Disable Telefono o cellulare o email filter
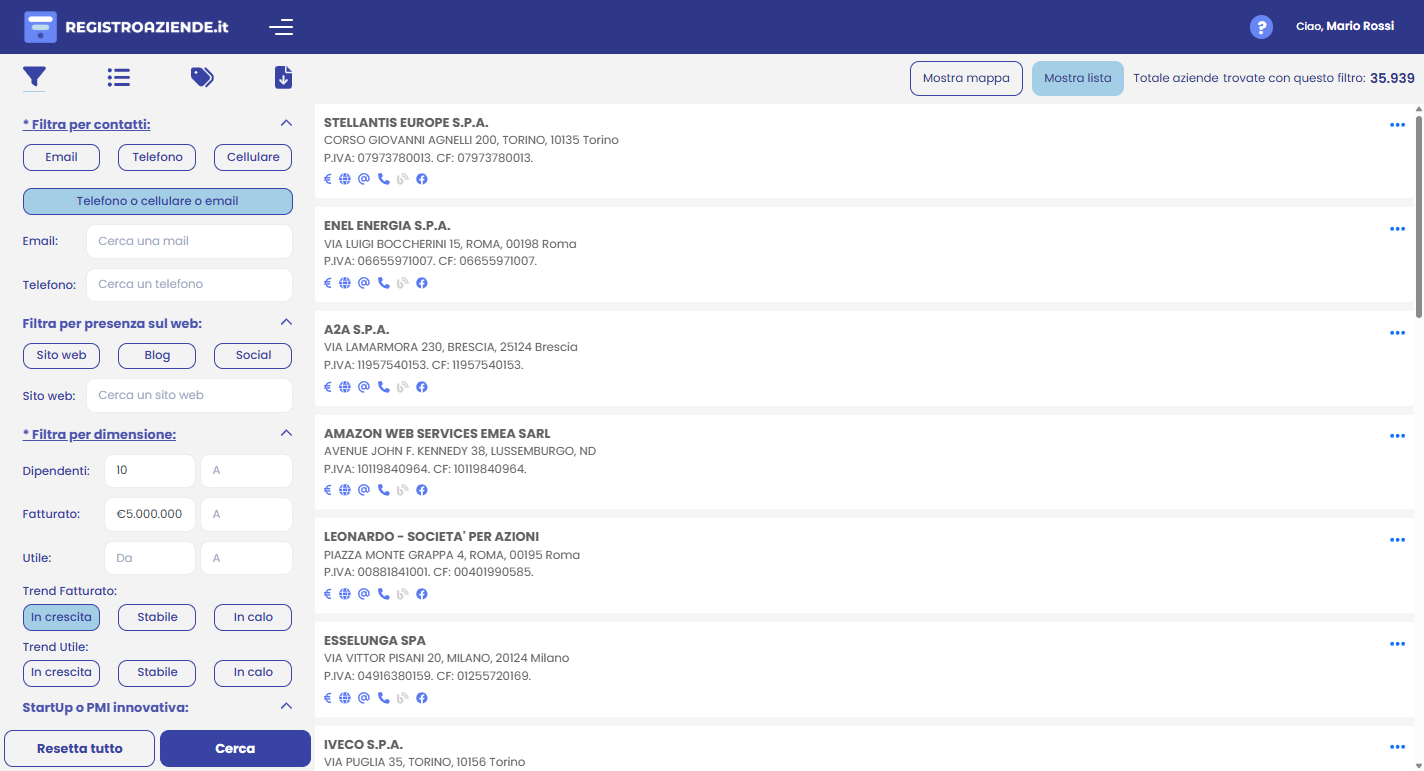This screenshot has height=771, width=1424. click(157, 201)
